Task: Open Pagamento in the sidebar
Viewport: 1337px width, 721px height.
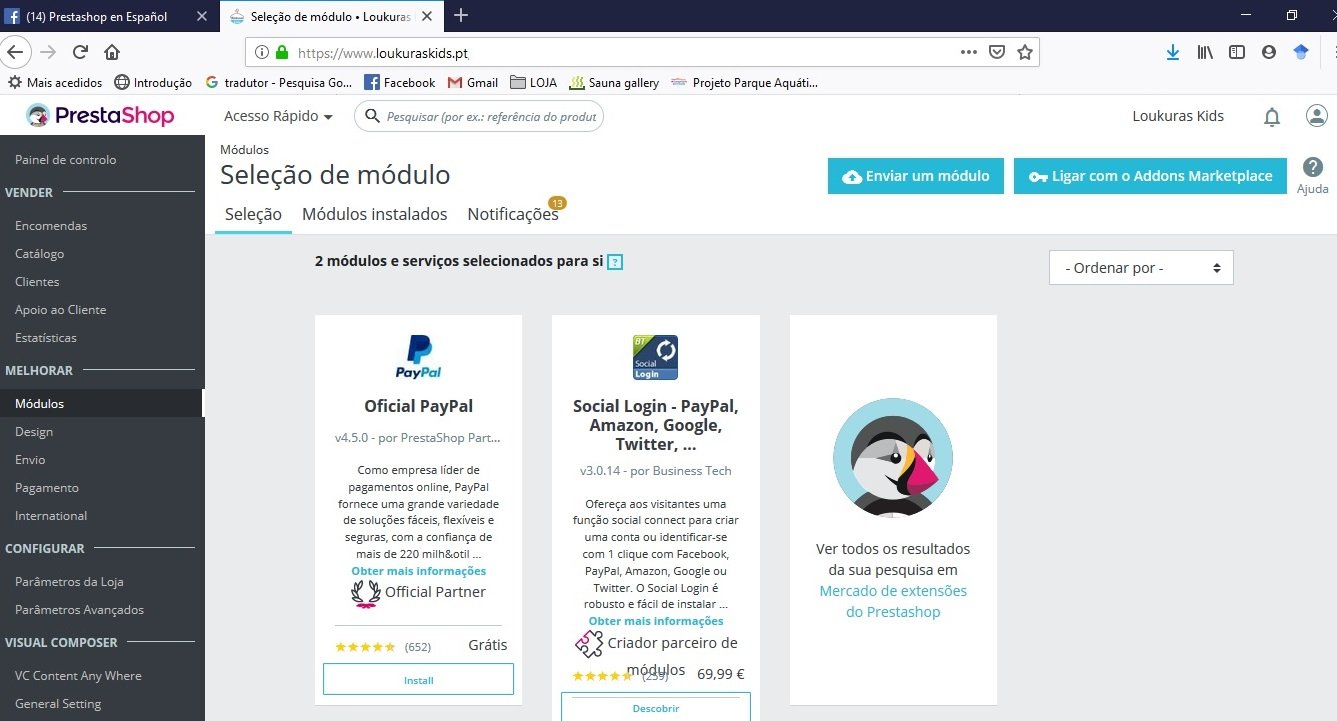Action: tap(47, 488)
